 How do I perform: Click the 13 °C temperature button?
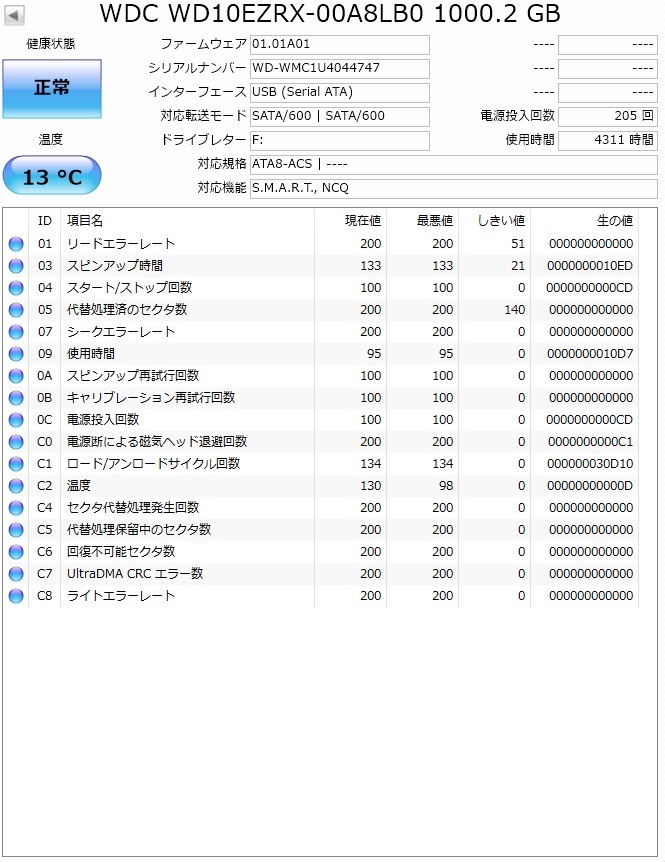[52, 177]
